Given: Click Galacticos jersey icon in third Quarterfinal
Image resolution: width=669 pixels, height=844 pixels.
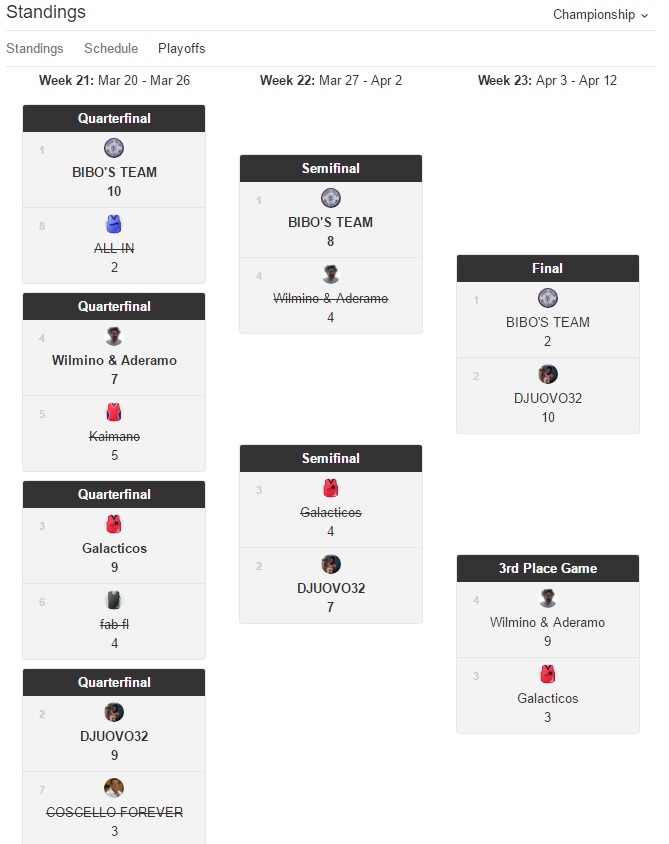Looking at the screenshot, I should click(x=114, y=524).
